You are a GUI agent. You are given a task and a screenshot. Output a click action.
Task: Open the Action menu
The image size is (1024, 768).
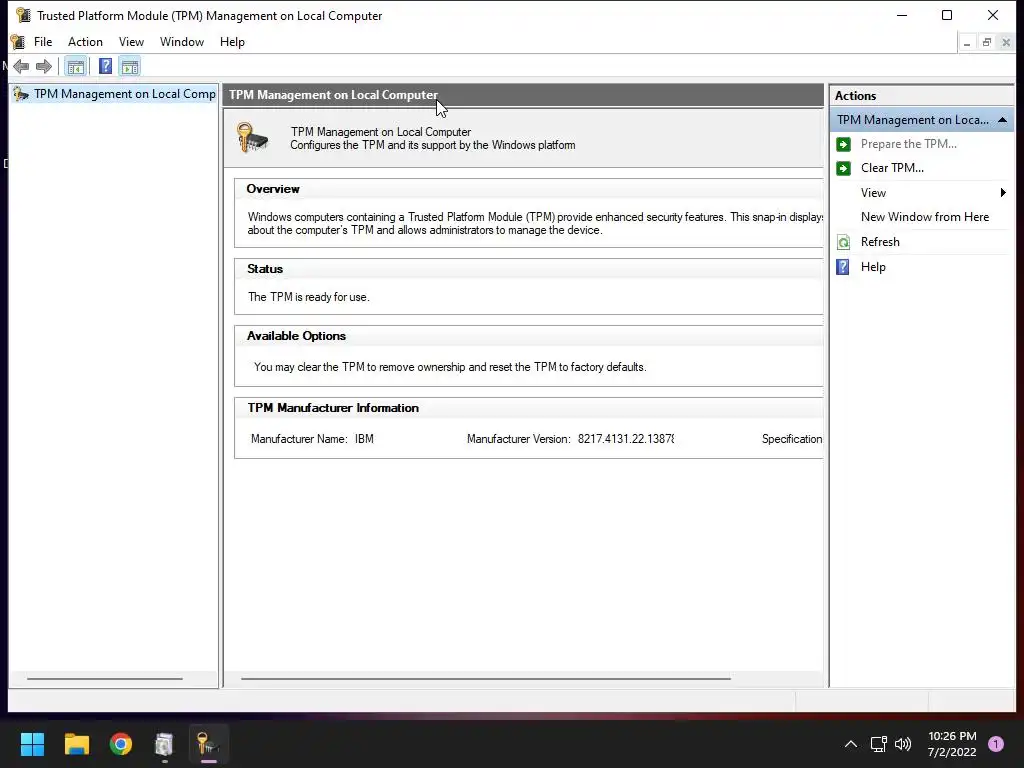86,42
